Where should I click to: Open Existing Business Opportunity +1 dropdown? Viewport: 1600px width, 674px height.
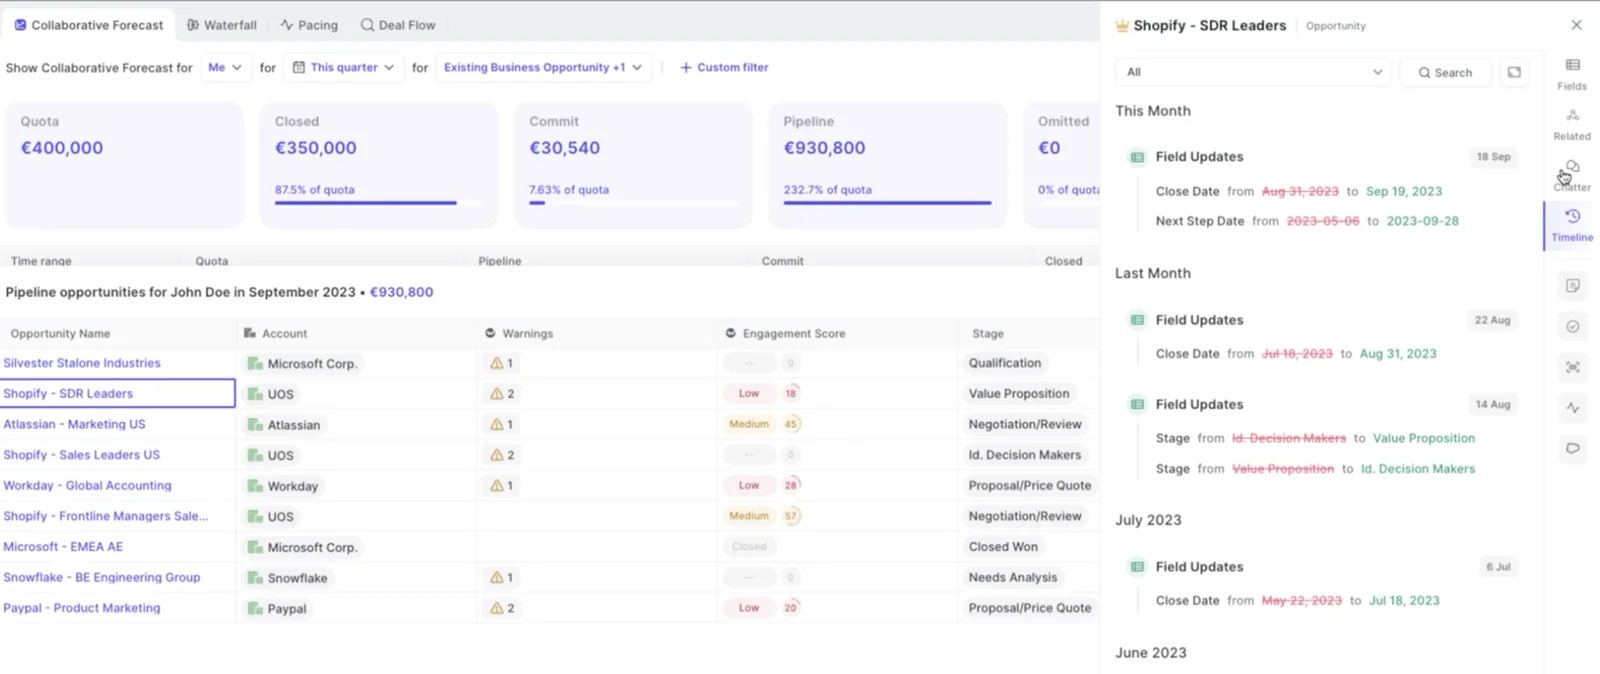543,67
